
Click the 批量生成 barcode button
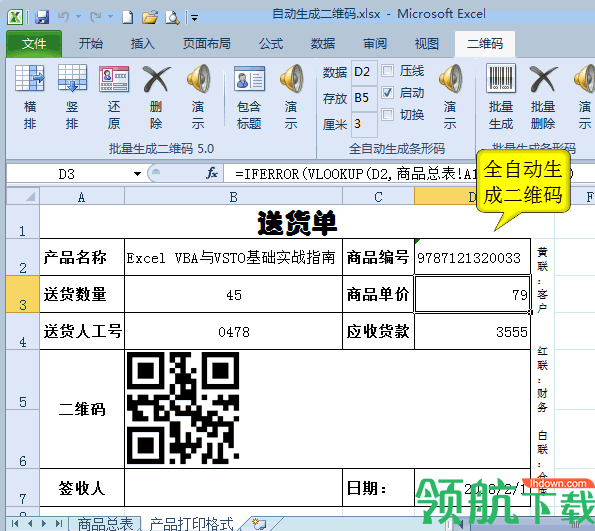coord(501,97)
